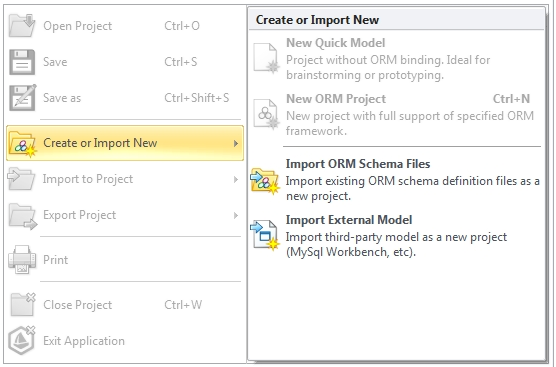This screenshot has height=367, width=556.
Task: Click the Ctrl+S shortcut label
Action: (x=181, y=62)
